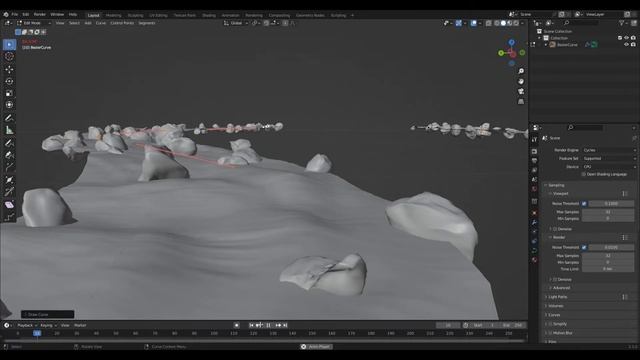Open the Modifiers wrench properties tab

tap(534, 222)
